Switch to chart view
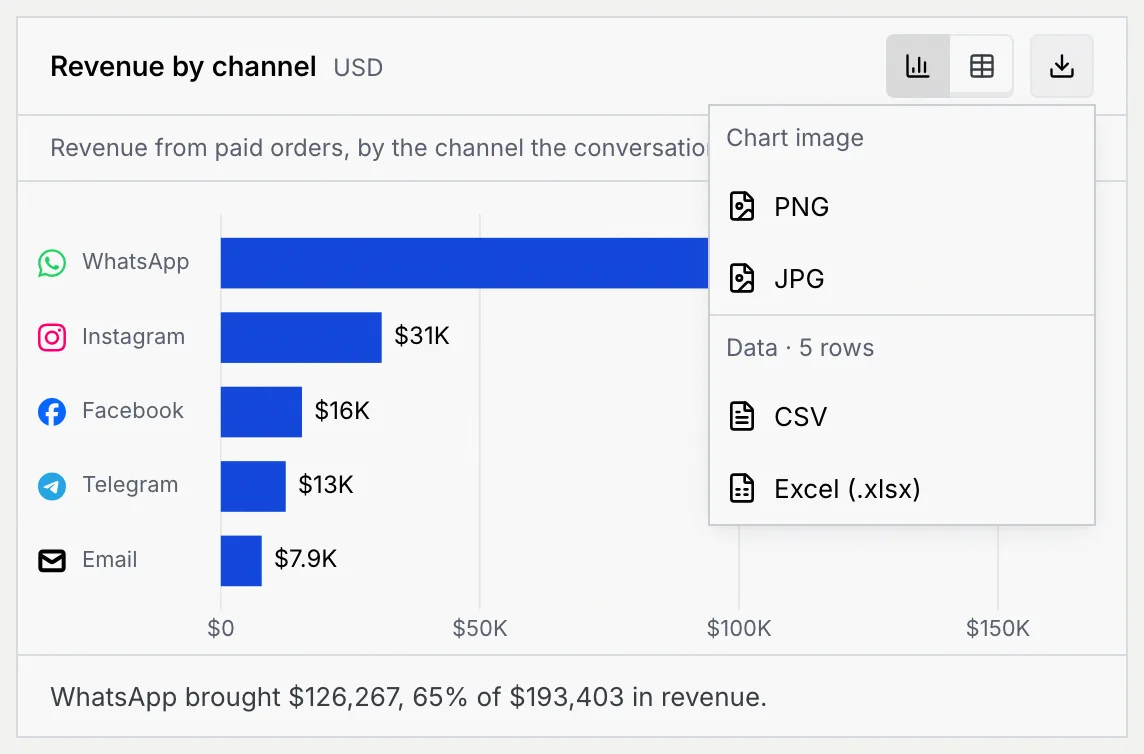Viewport: 1144px width, 754px height. (918, 66)
